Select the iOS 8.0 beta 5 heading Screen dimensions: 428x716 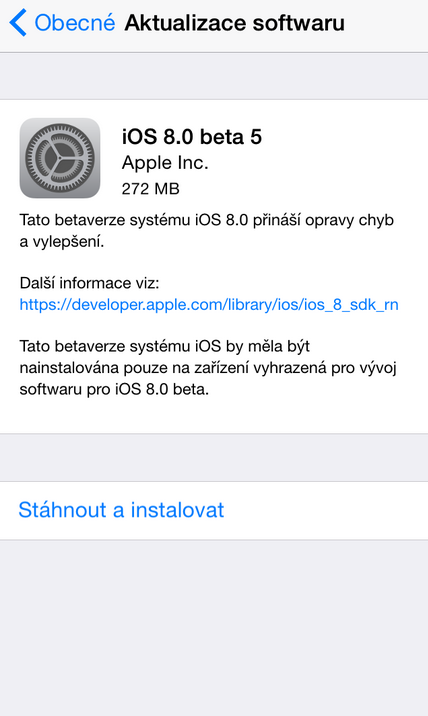click(x=192, y=137)
